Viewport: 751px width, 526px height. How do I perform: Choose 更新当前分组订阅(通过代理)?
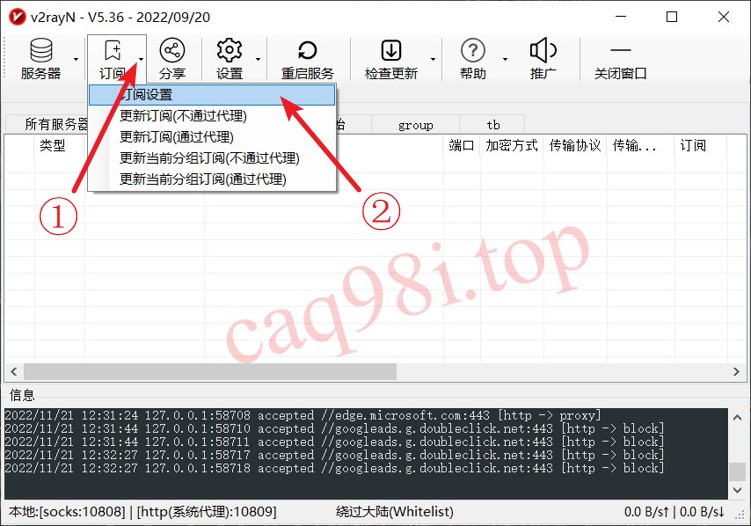tap(212, 179)
